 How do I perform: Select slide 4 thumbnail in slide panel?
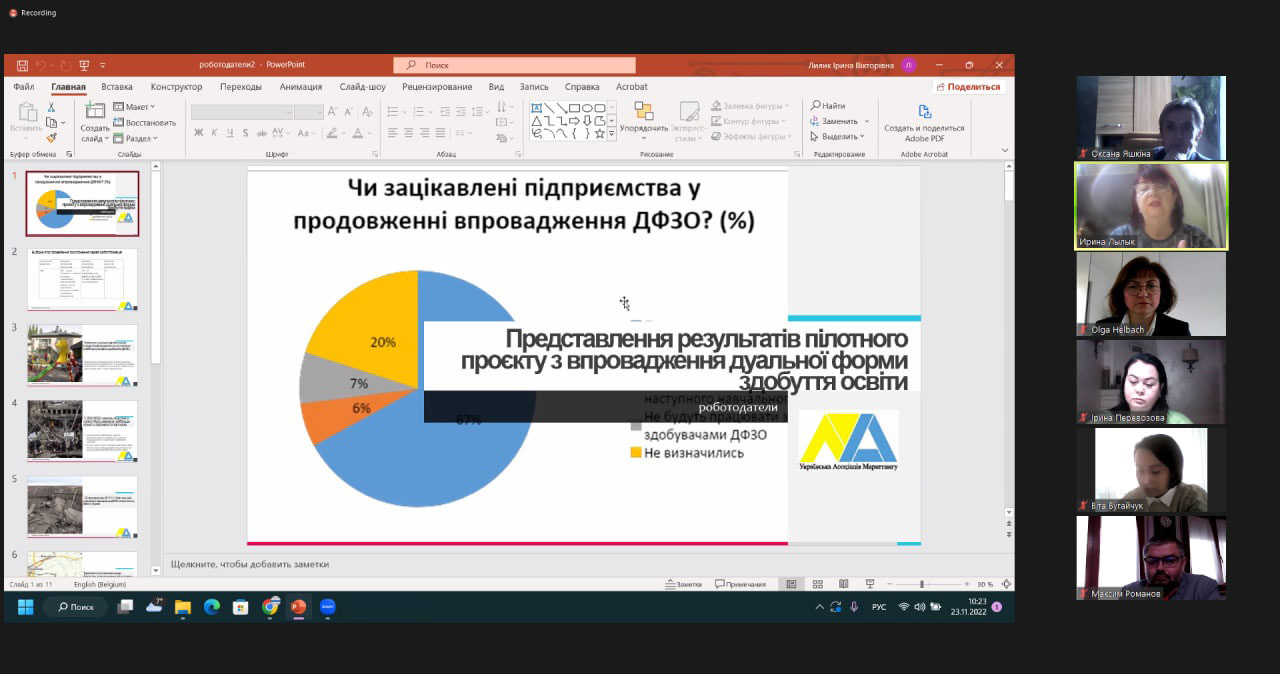[82, 431]
